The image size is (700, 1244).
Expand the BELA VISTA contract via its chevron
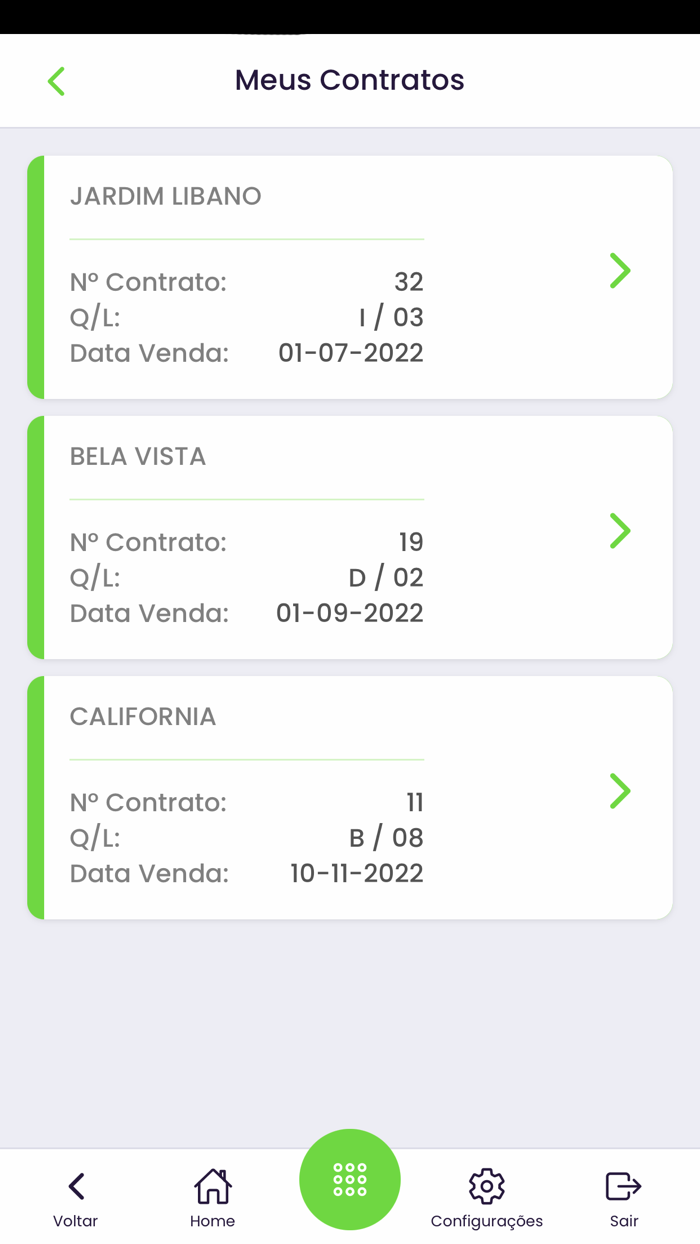(x=619, y=531)
